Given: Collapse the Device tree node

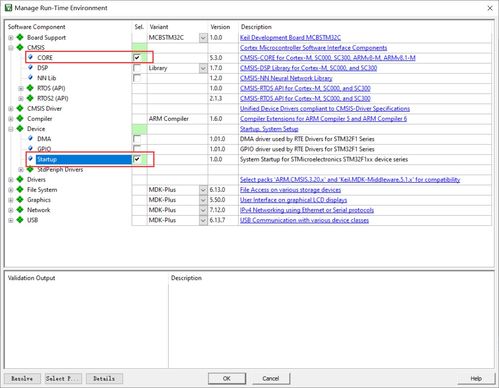Looking at the screenshot, I should [x=11, y=129].
